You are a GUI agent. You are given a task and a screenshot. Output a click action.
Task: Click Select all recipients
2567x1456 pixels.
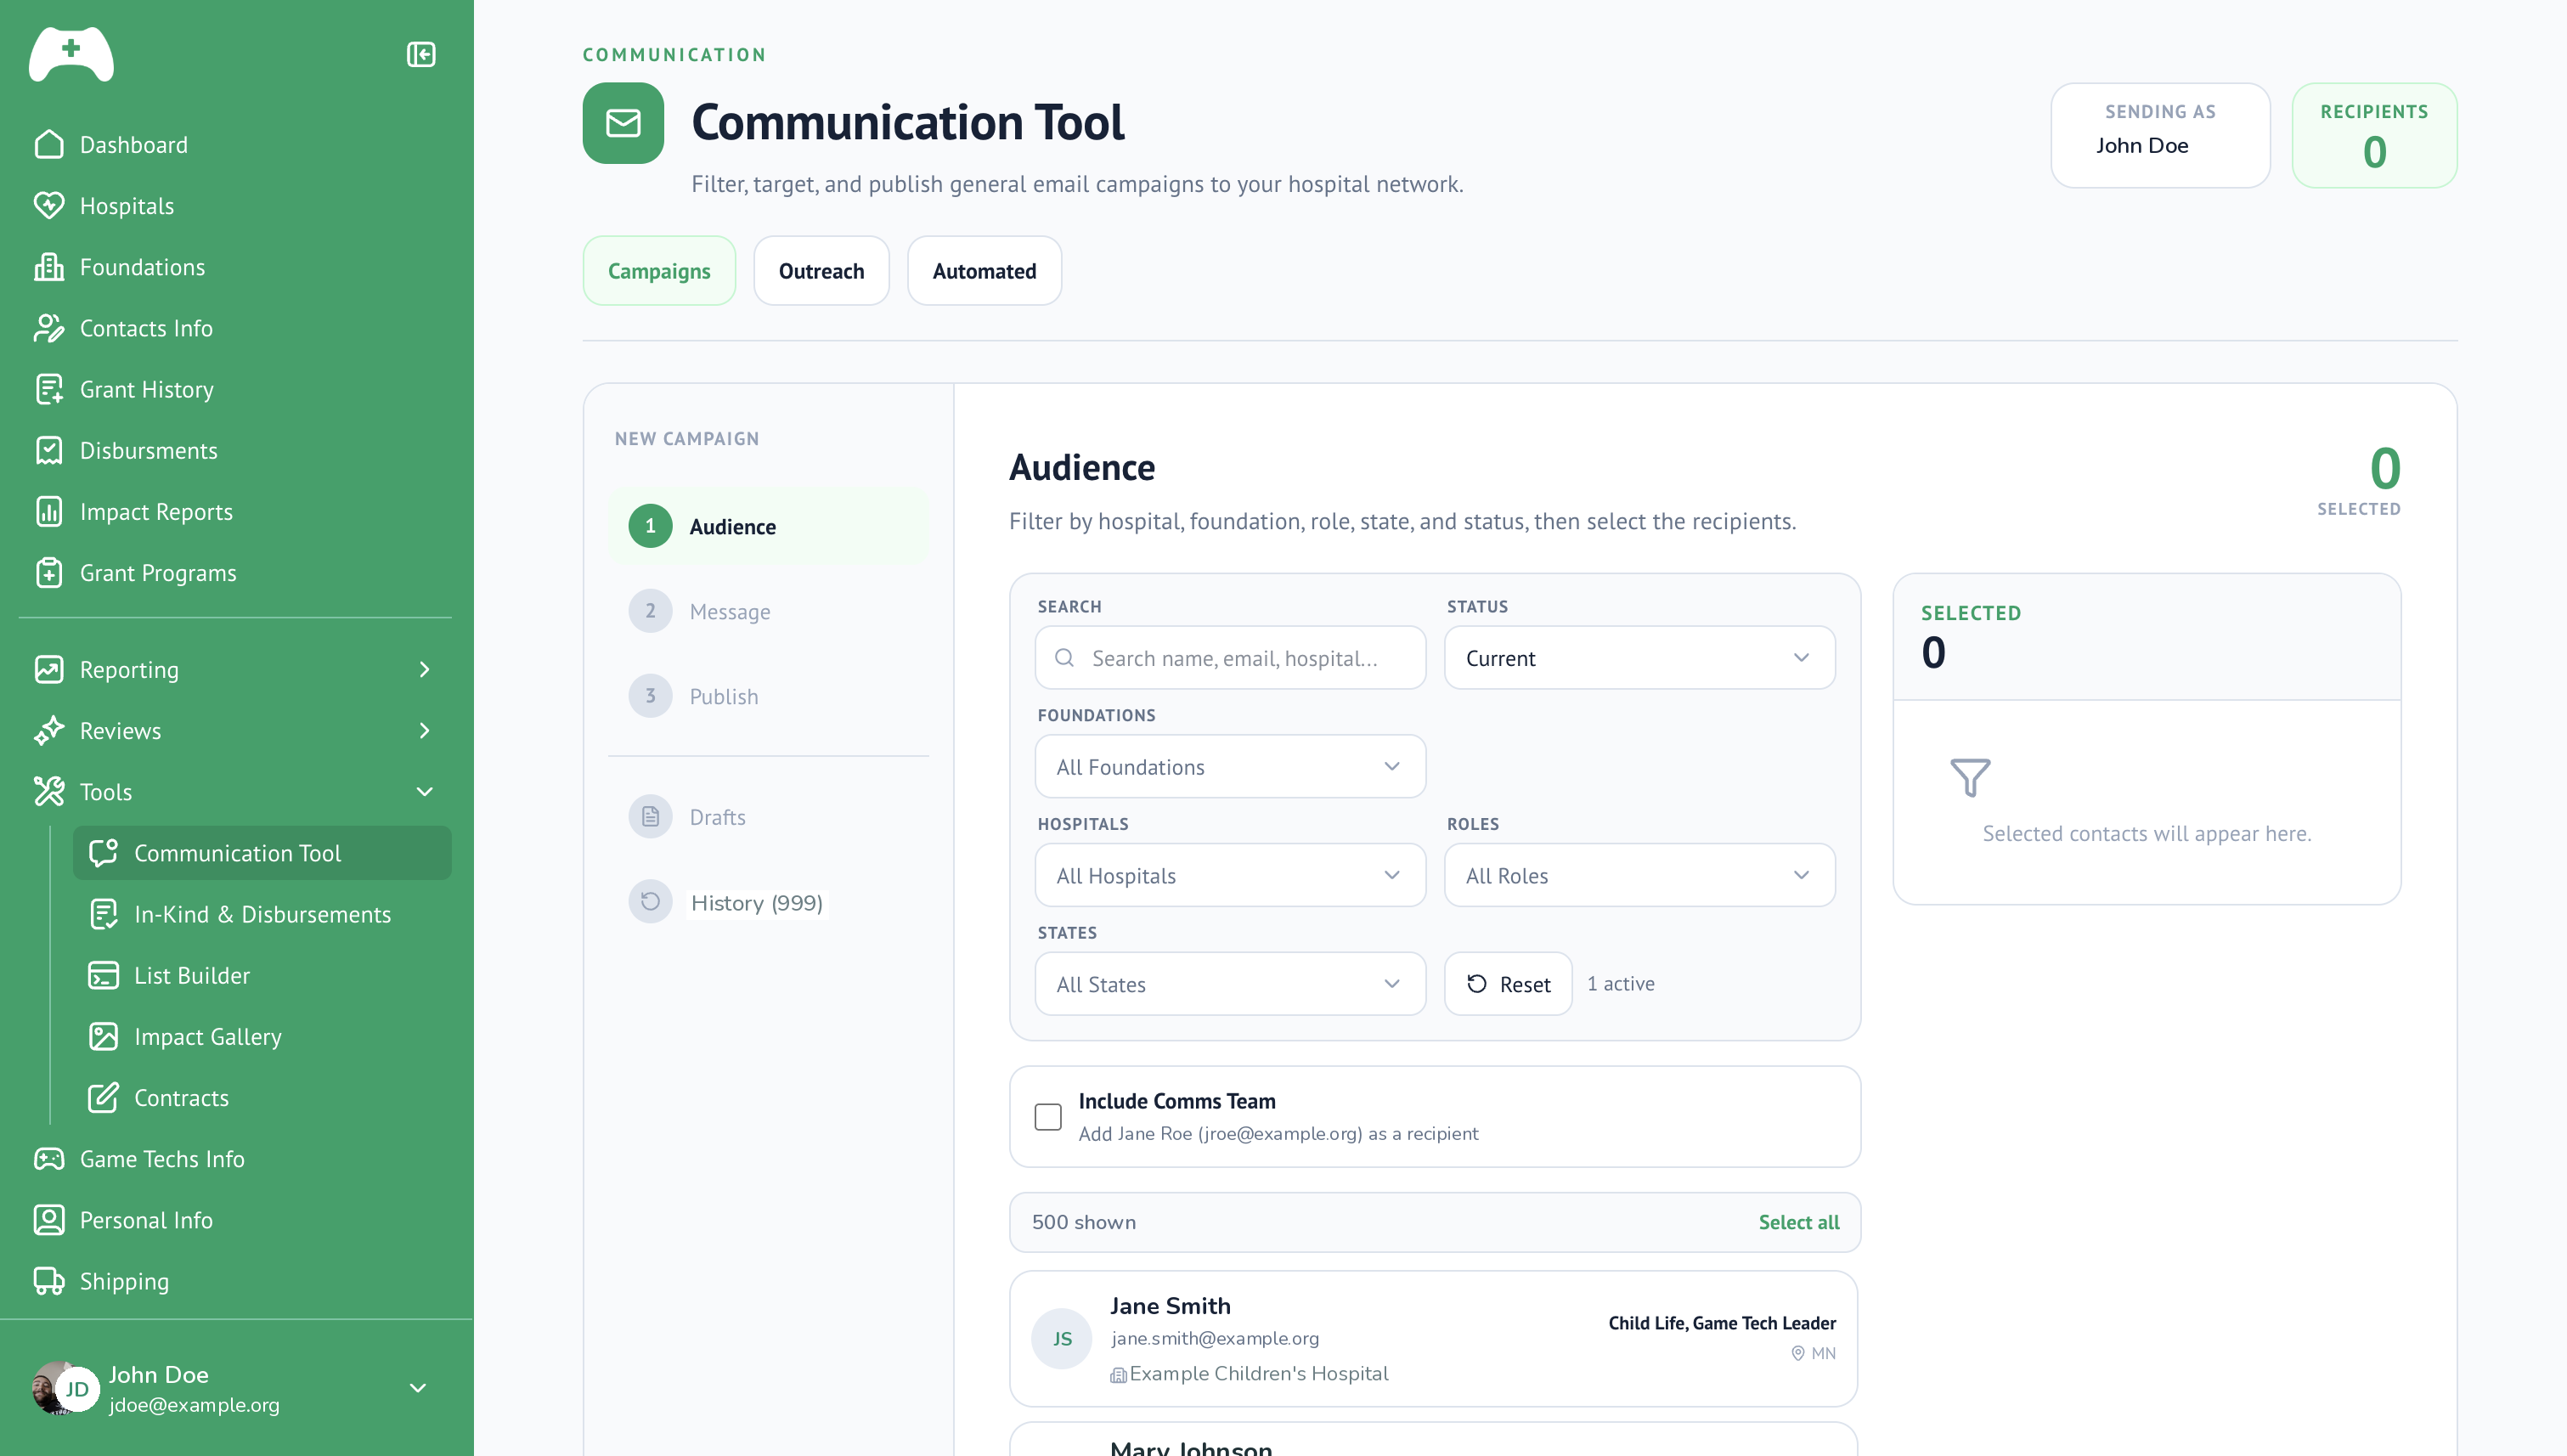(x=1798, y=1222)
